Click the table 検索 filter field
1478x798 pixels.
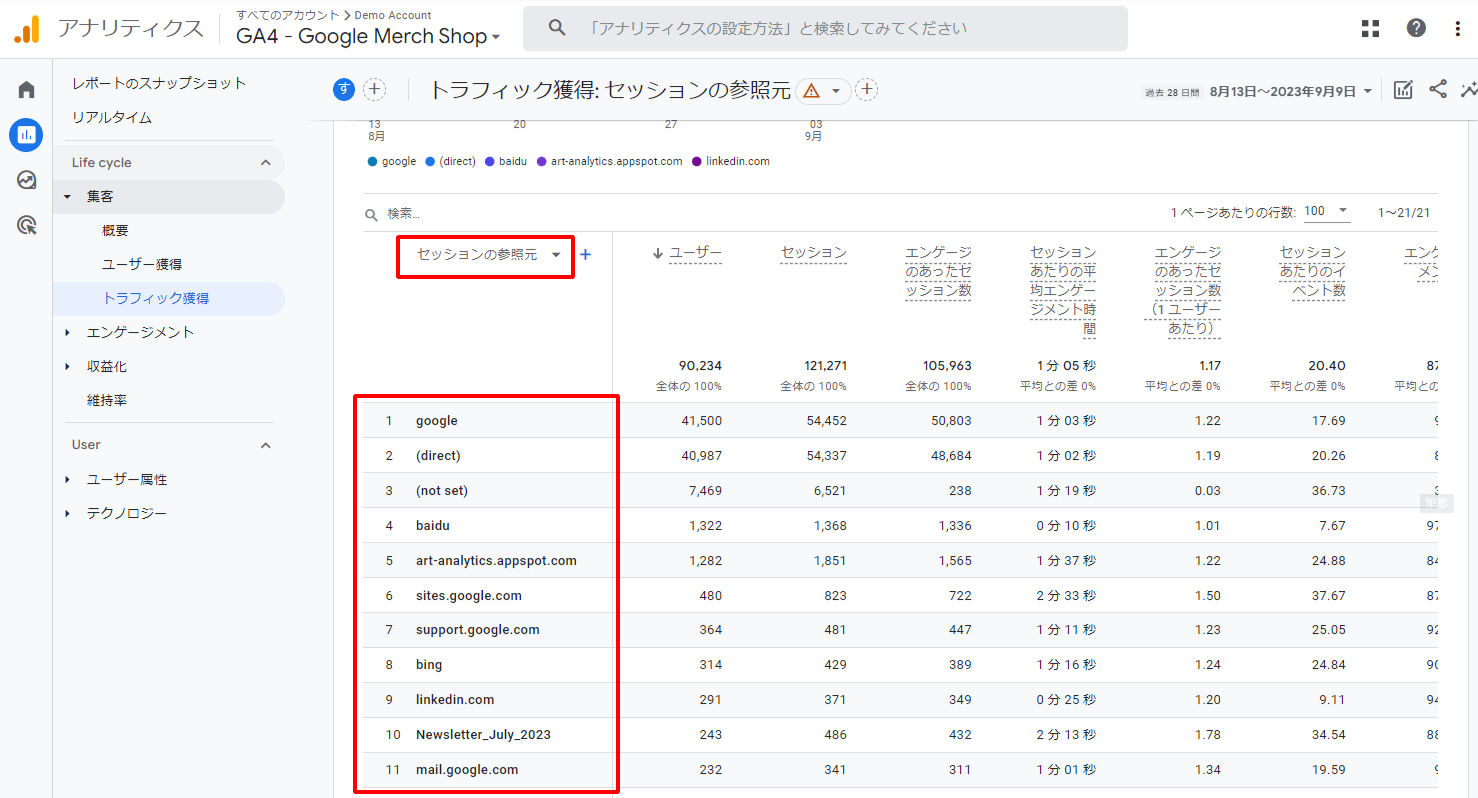[x=405, y=214]
